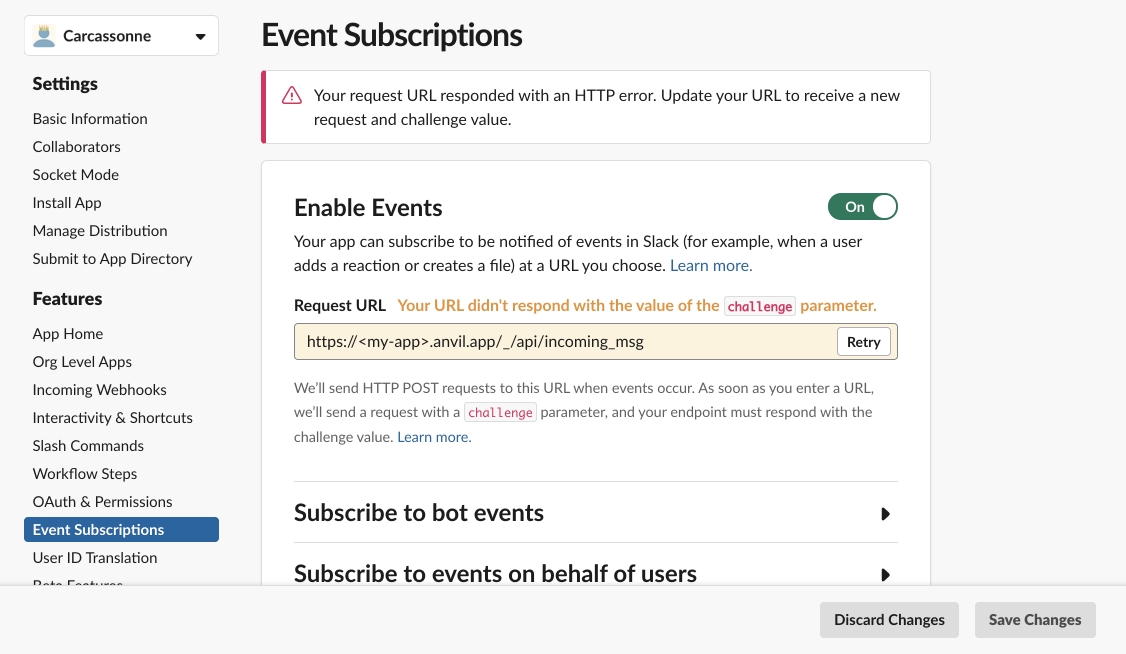Click the Retry button in Request URL
Image resolution: width=1126 pixels, height=654 pixels.
pyautogui.click(x=863, y=342)
